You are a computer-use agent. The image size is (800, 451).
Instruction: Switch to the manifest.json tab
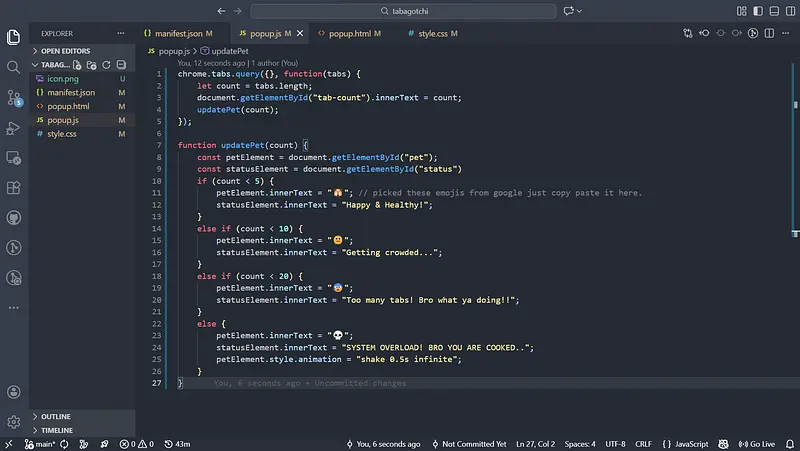179,33
